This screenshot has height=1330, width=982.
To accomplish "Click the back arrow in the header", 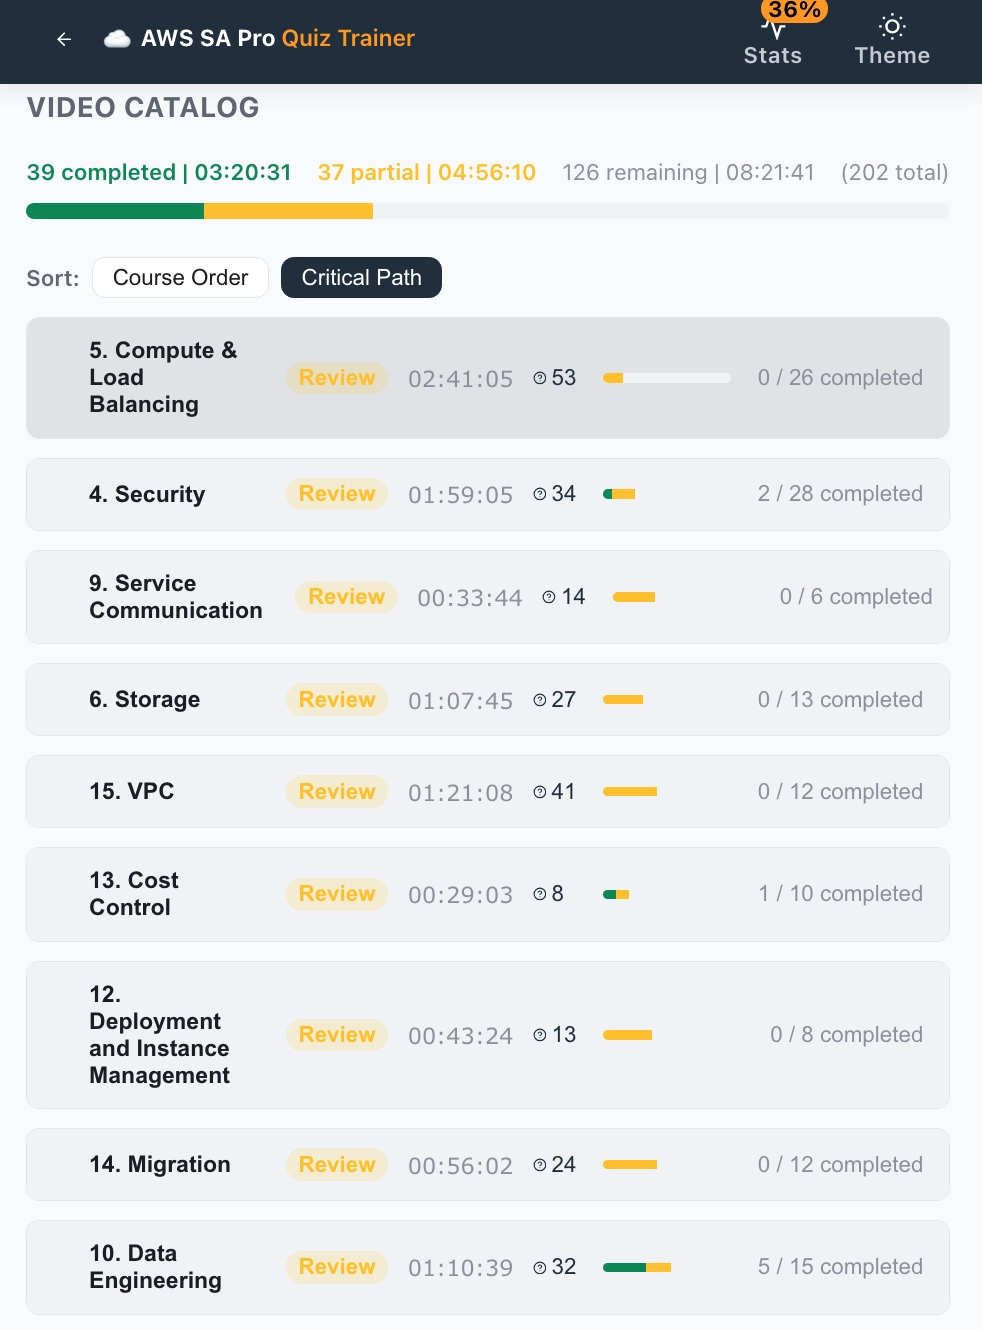I will [x=64, y=39].
